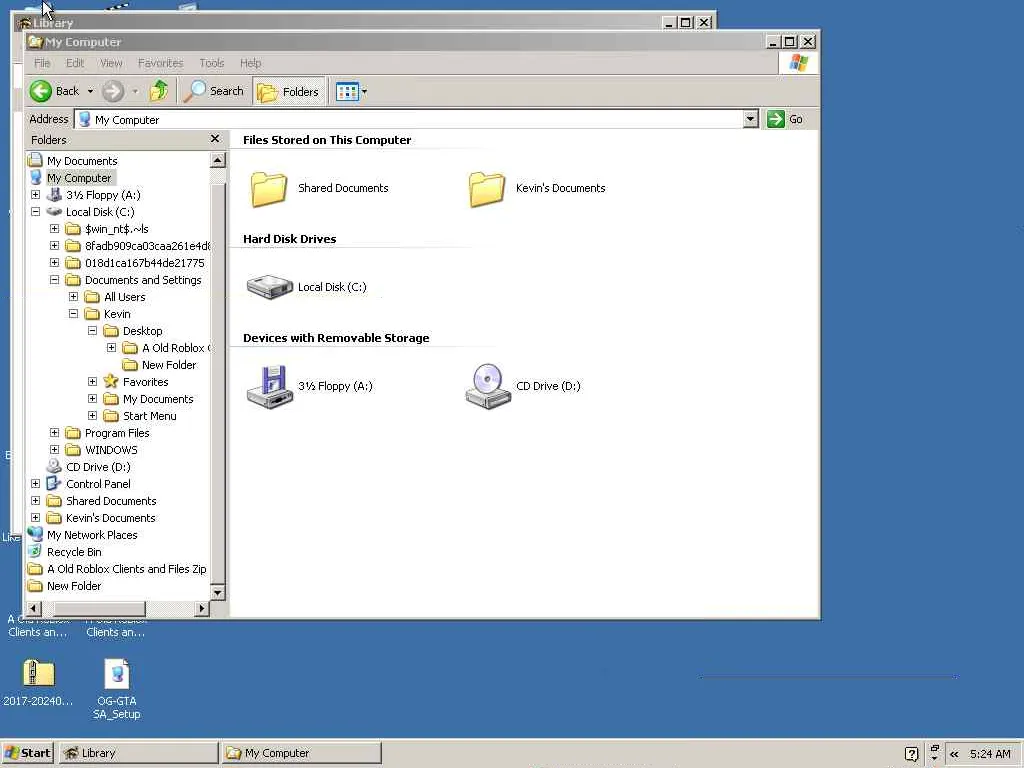Open Forward history dropdown arrow

[x=135, y=91]
